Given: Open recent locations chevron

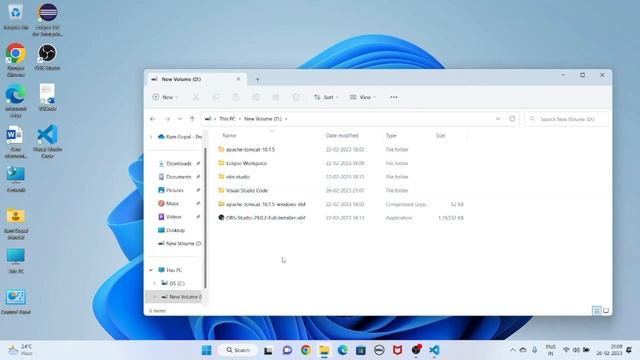Looking at the screenshot, I should pyautogui.click(x=180, y=119).
